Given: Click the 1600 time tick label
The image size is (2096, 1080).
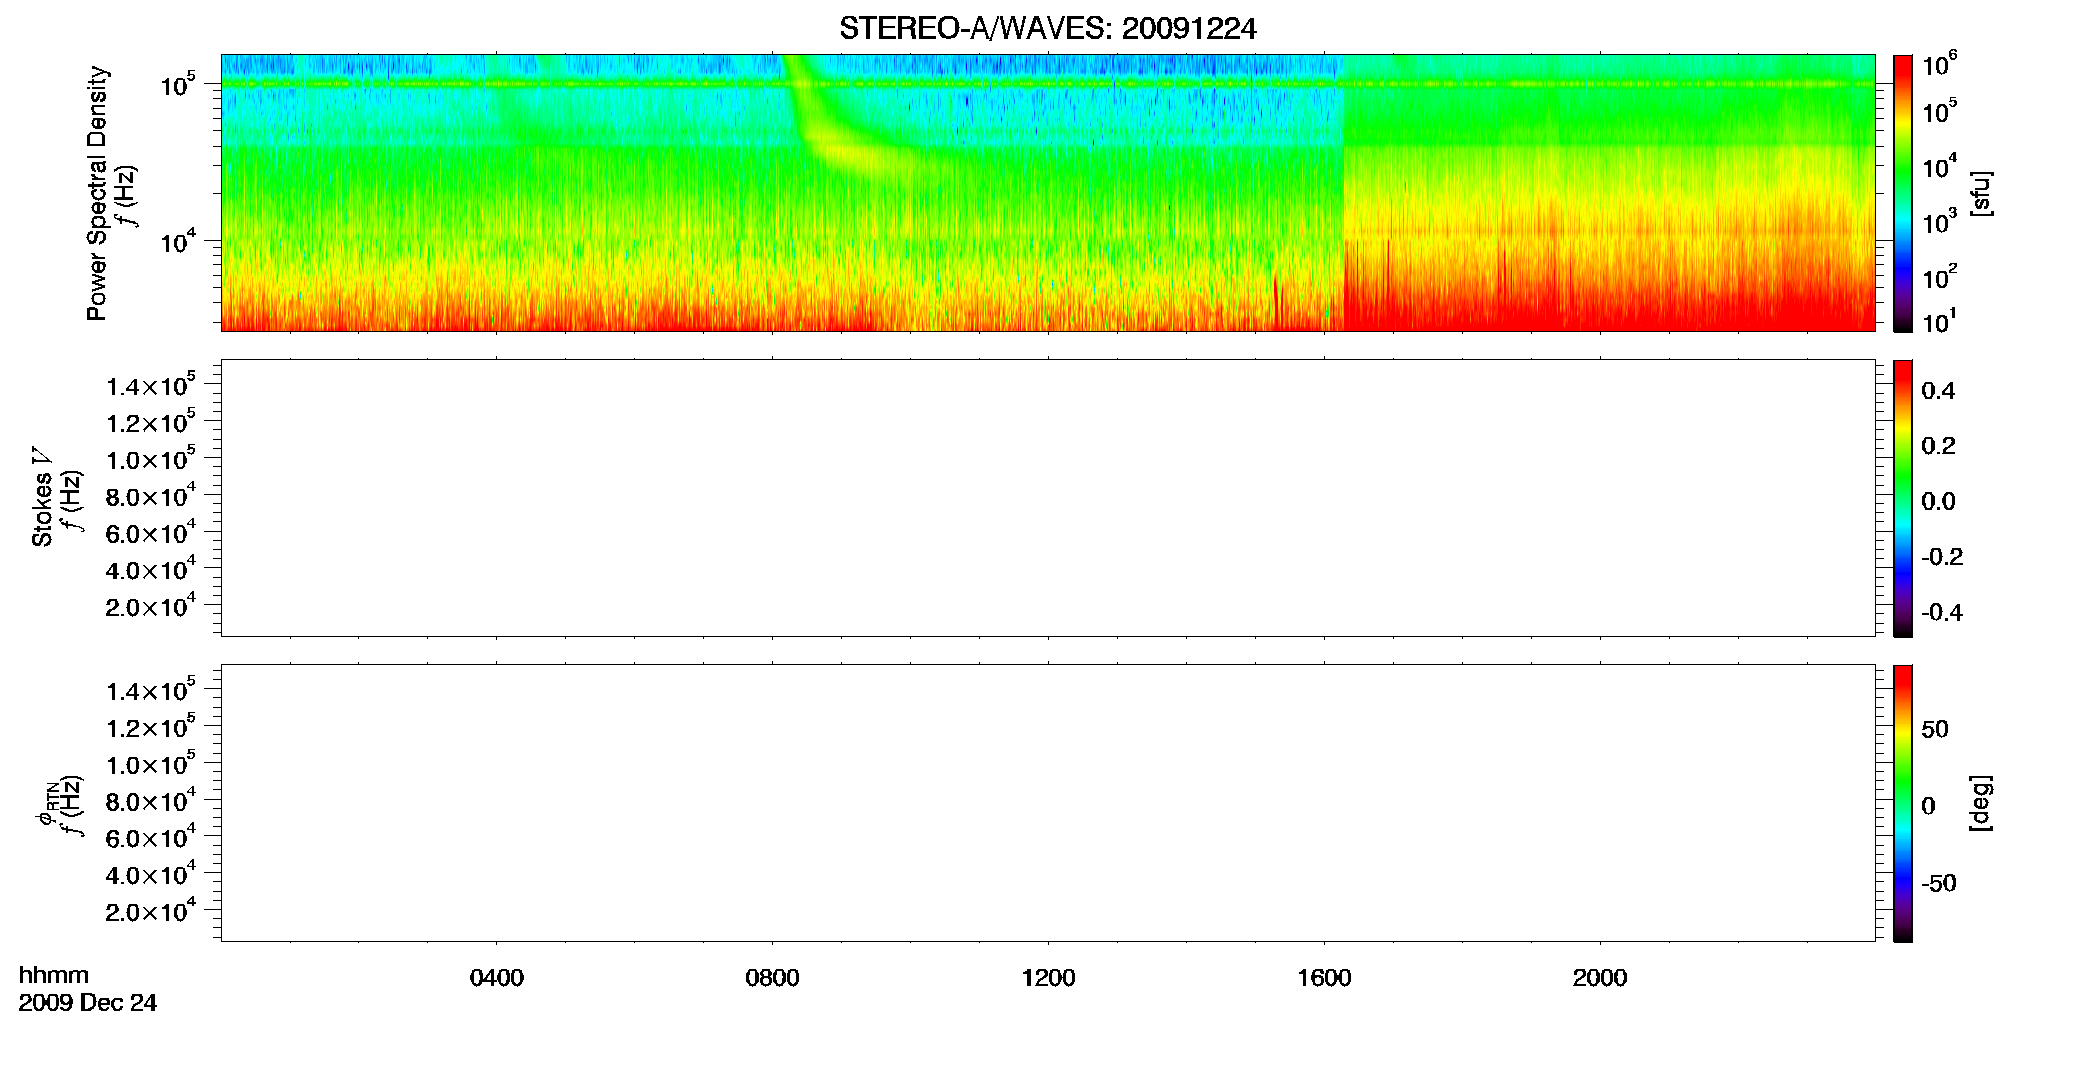Looking at the screenshot, I should coord(1324,978).
